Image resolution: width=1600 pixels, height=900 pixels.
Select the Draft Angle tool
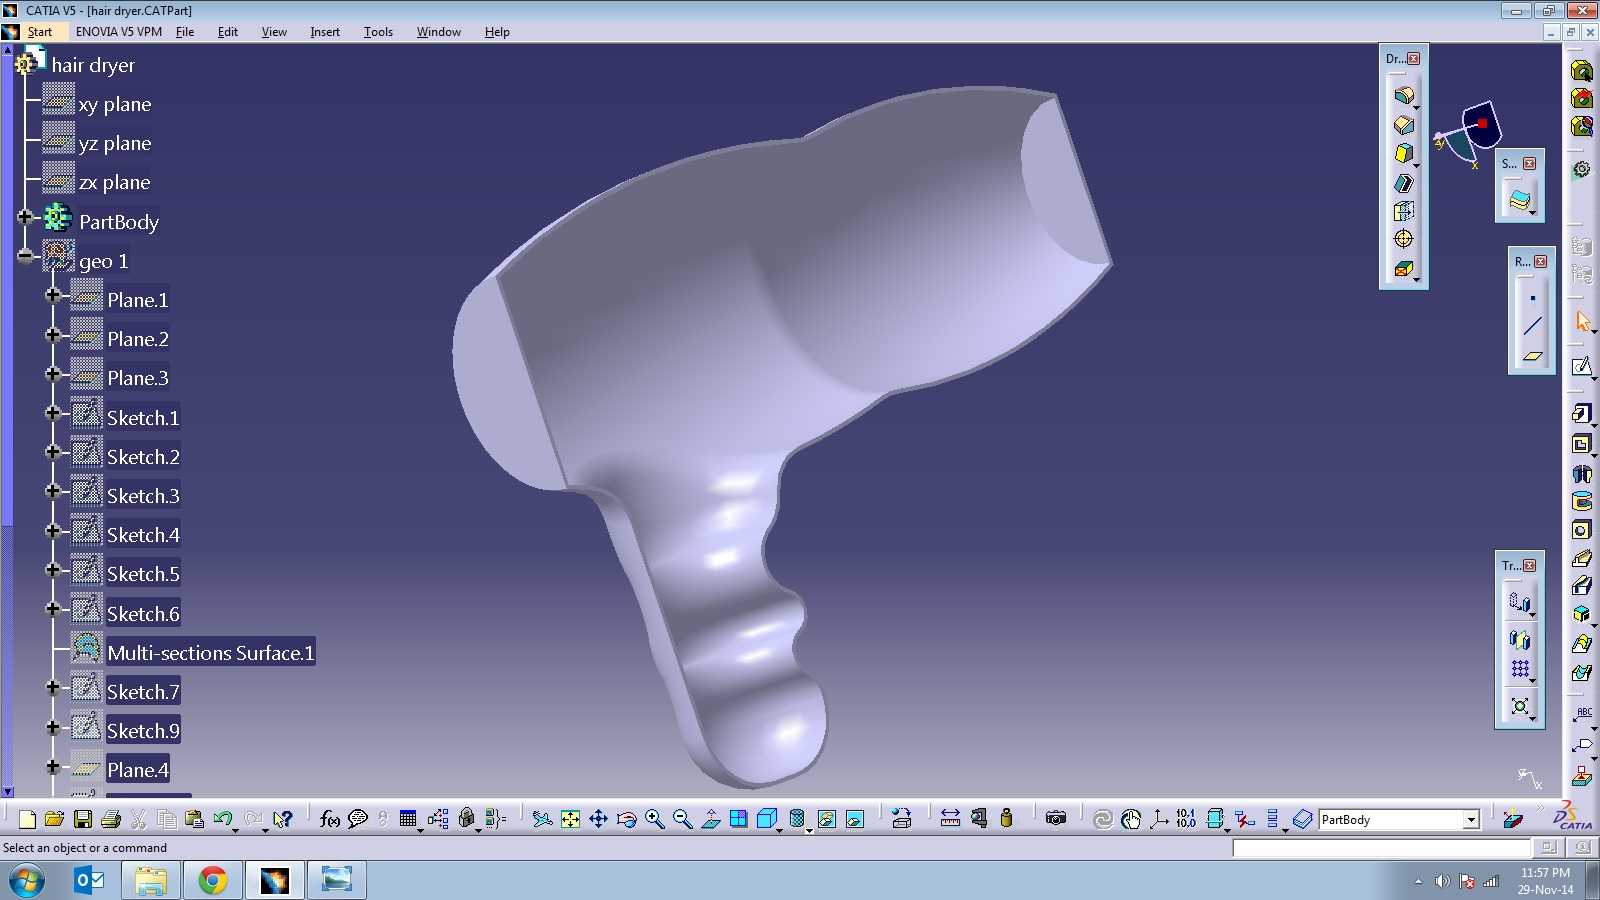[x=1403, y=153]
